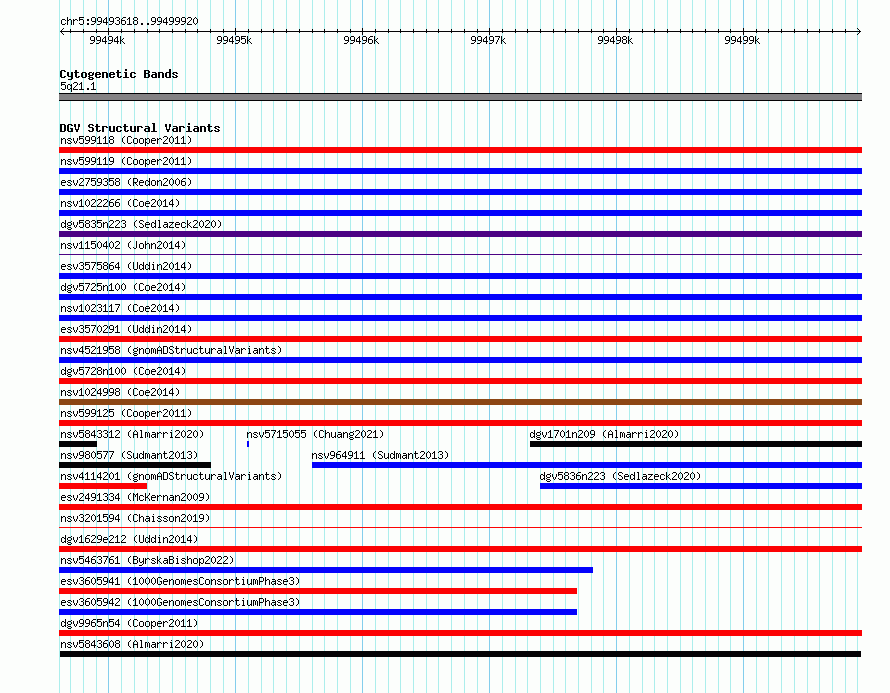Click the 99497k ruler tick label
The width and height of the screenshot is (890, 693).
pyautogui.click(x=488, y=40)
